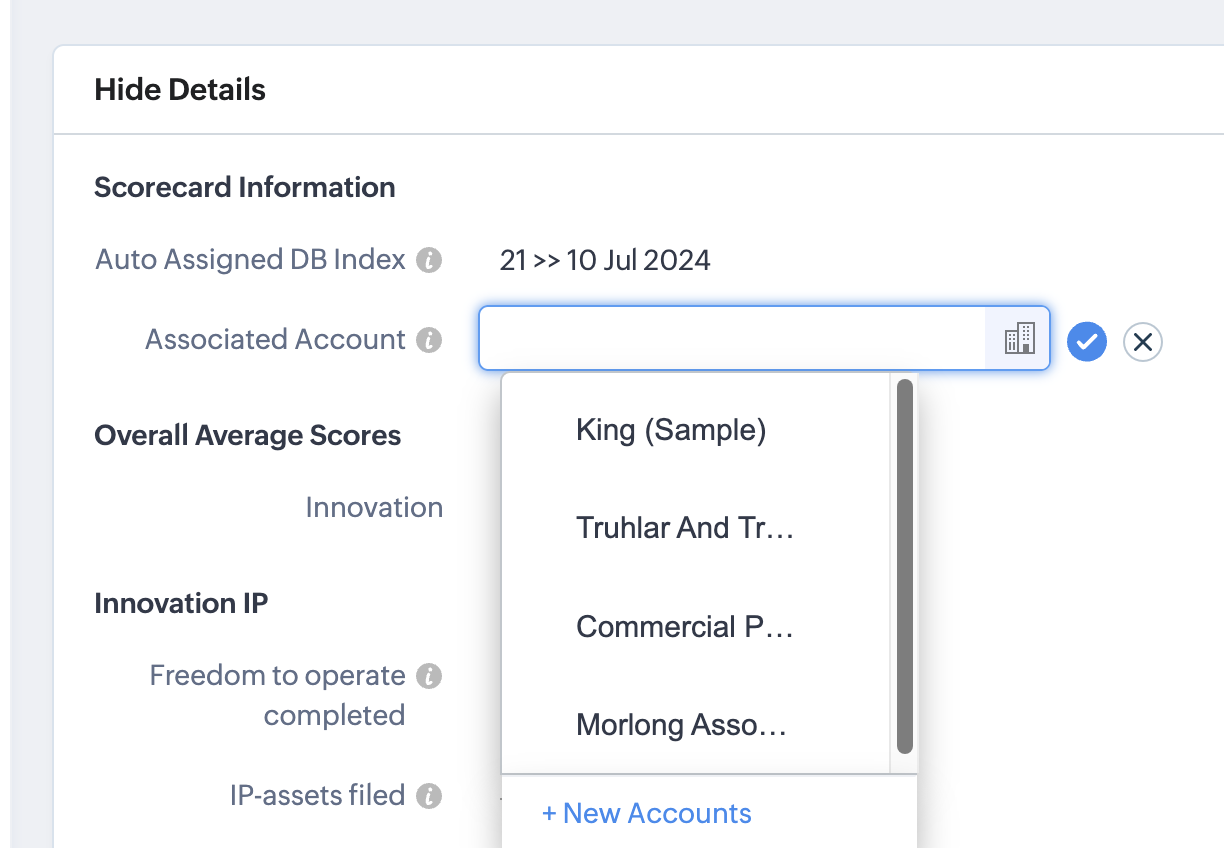
Task: Click info icon beside IP-assets filed
Action: tap(429, 796)
